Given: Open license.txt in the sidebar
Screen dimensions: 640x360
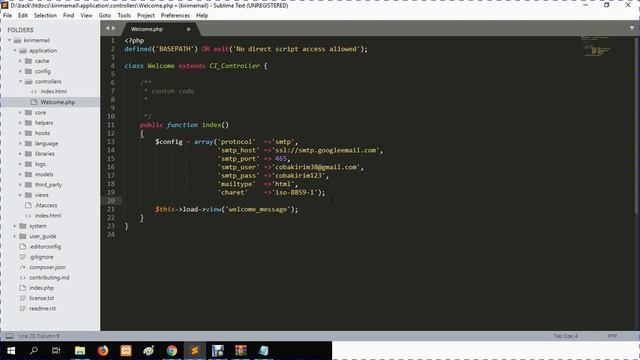Looking at the screenshot, I should 41,298.
